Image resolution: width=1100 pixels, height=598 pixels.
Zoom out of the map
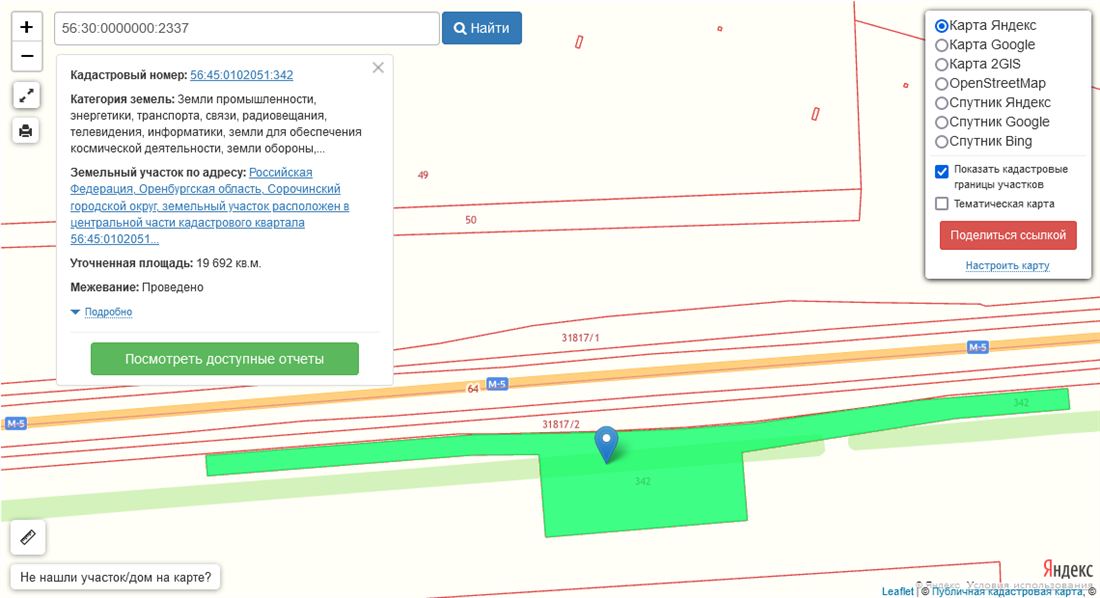click(x=27, y=57)
